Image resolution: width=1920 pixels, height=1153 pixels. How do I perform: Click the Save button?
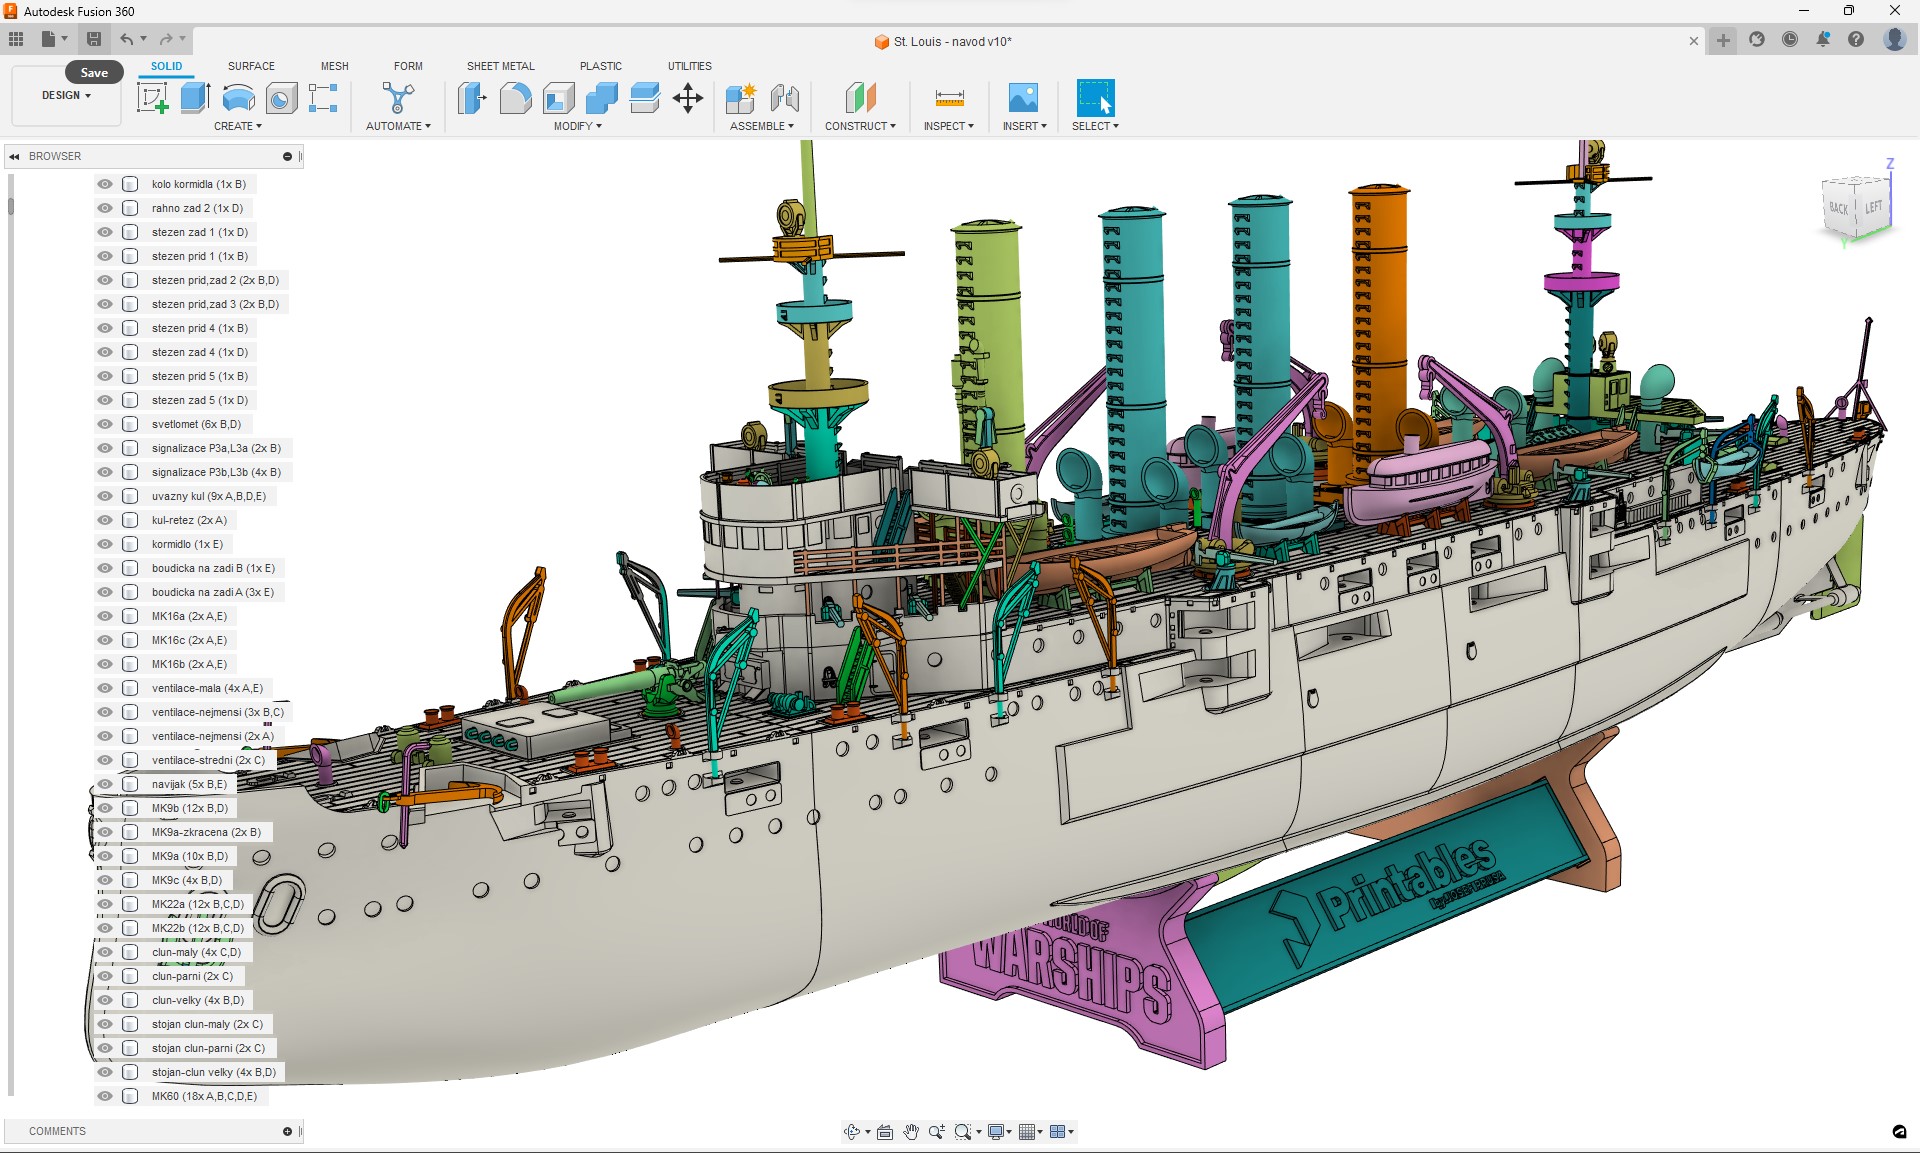click(94, 40)
